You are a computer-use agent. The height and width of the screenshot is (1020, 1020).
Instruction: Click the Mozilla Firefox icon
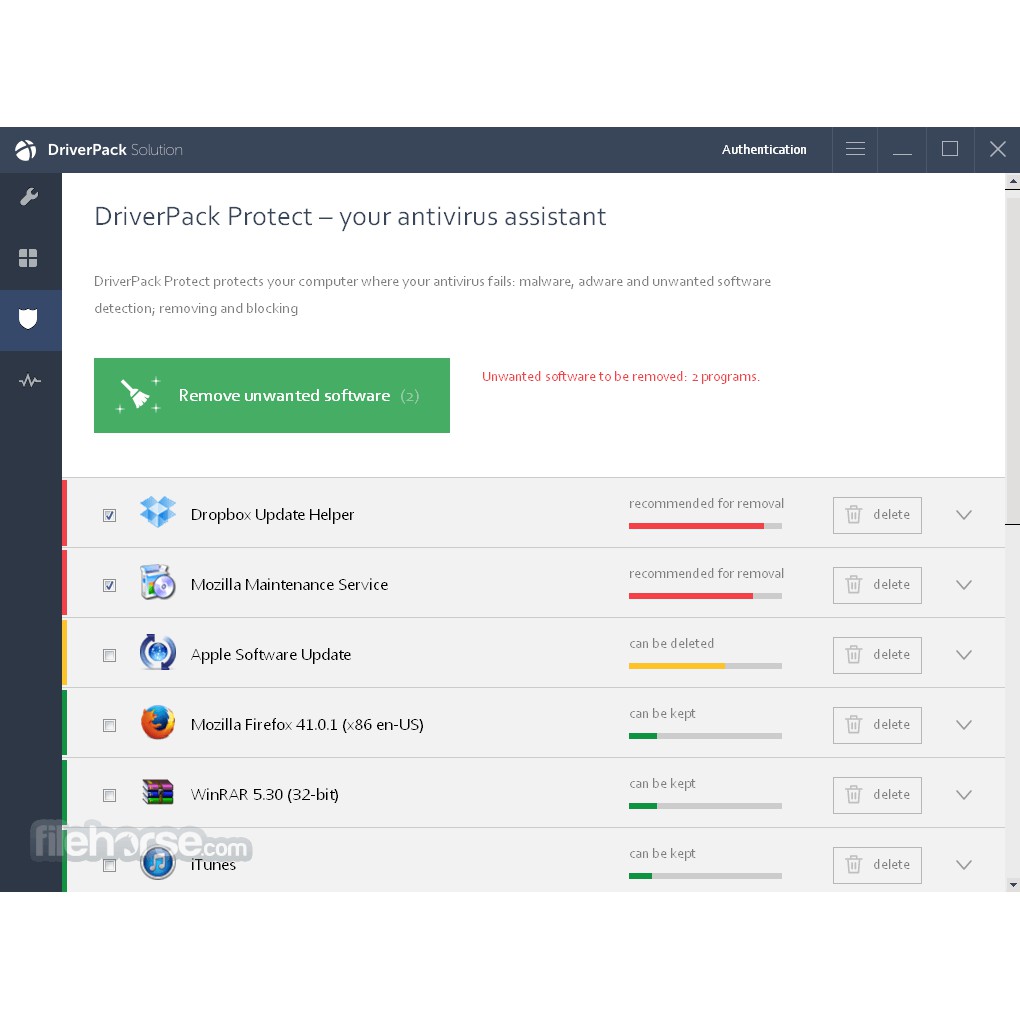coord(158,722)
